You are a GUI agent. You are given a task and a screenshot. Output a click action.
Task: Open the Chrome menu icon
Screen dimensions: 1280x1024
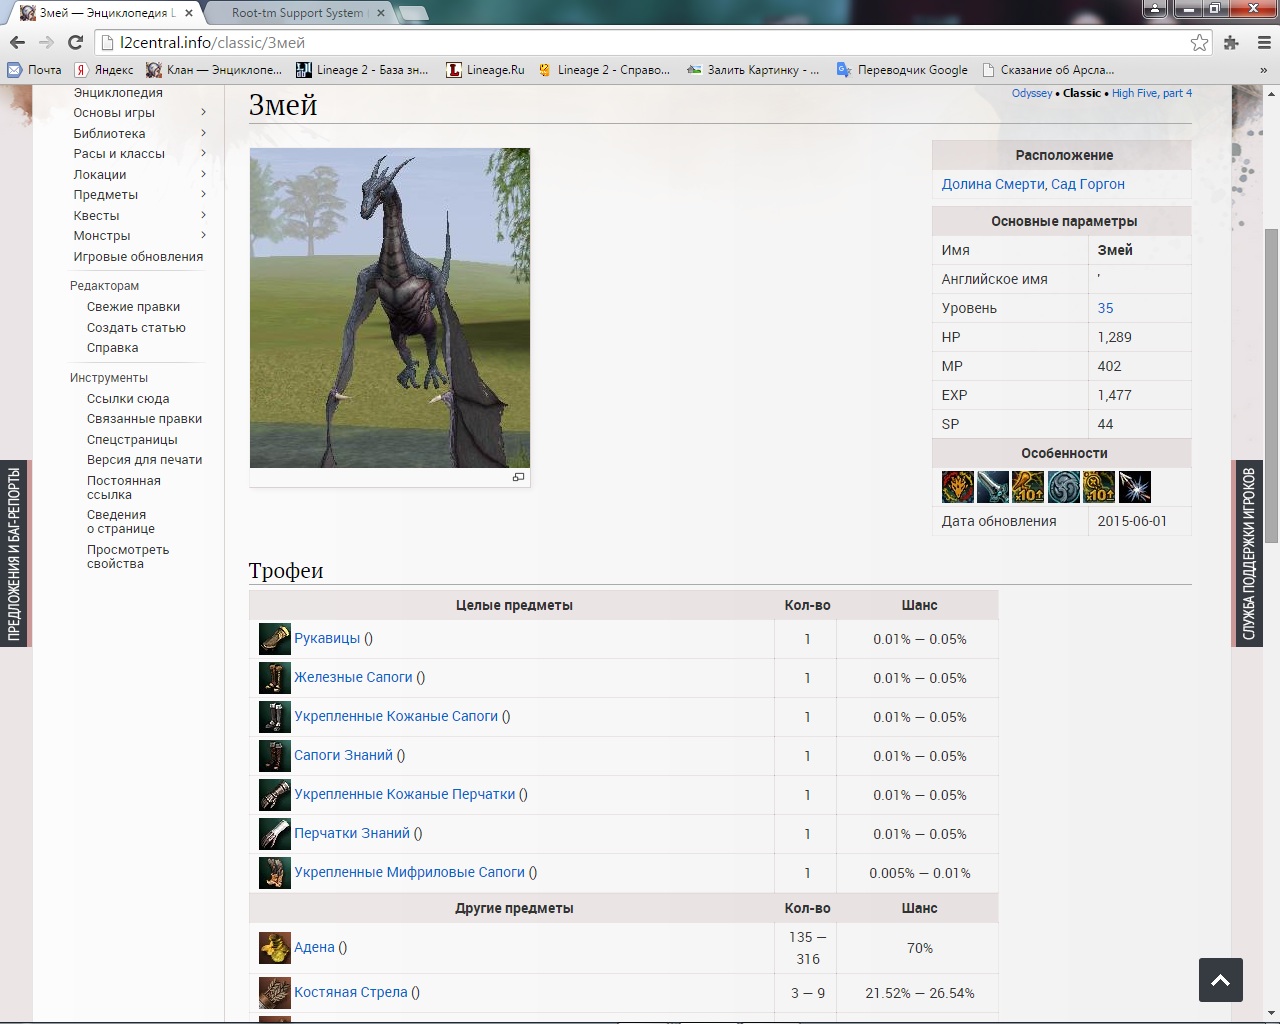(1262, 42)
